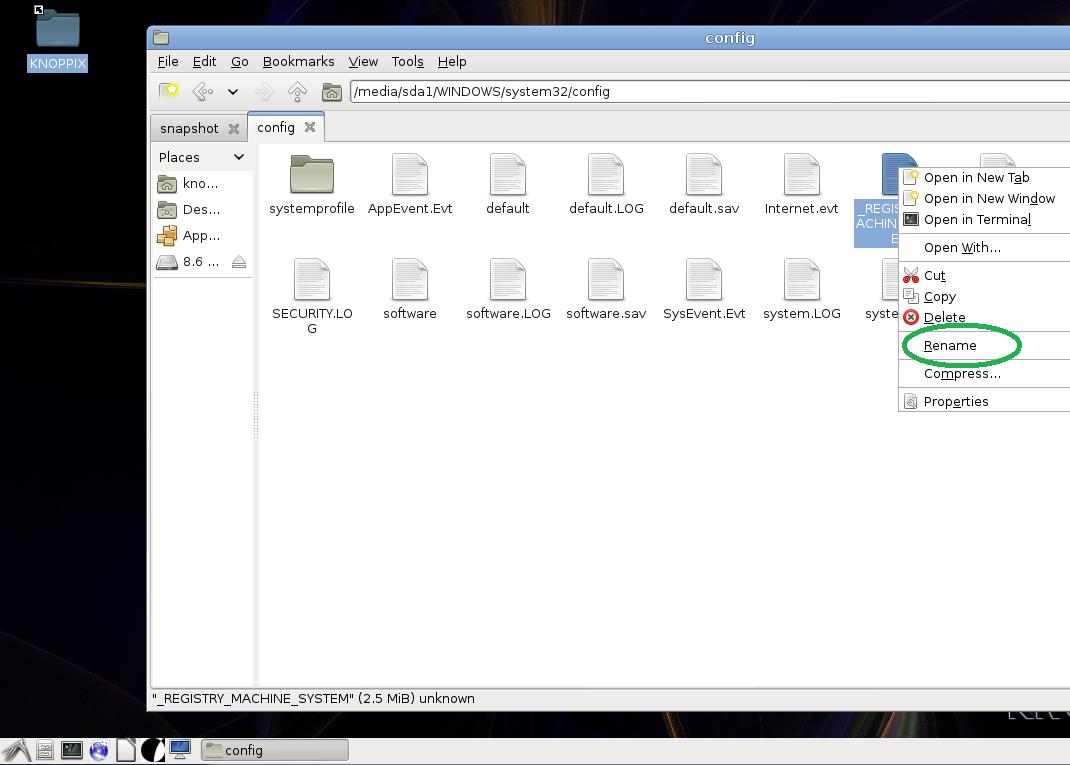Open the LXDE start menu in taskbar
Screen dimensions: 1070x765
[x=16, y=751]
